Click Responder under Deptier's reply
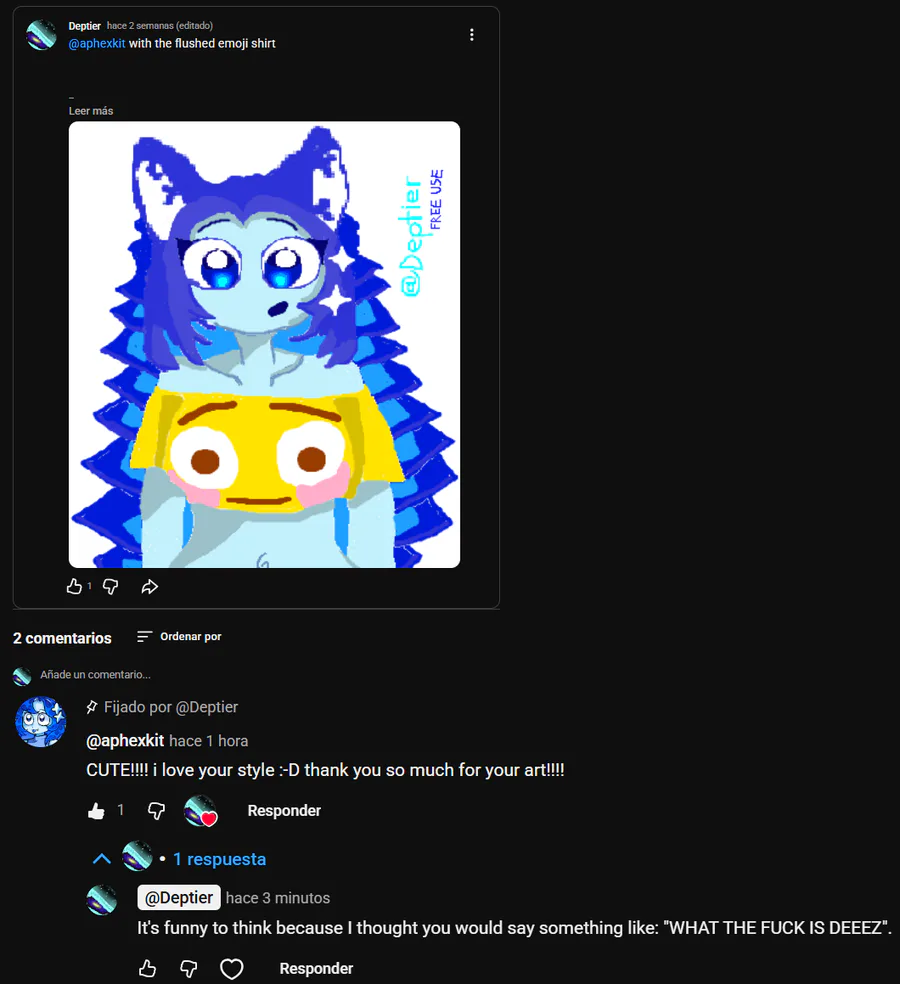The height and width of the screenshot is (984, 900). click(x=316, y=968)
